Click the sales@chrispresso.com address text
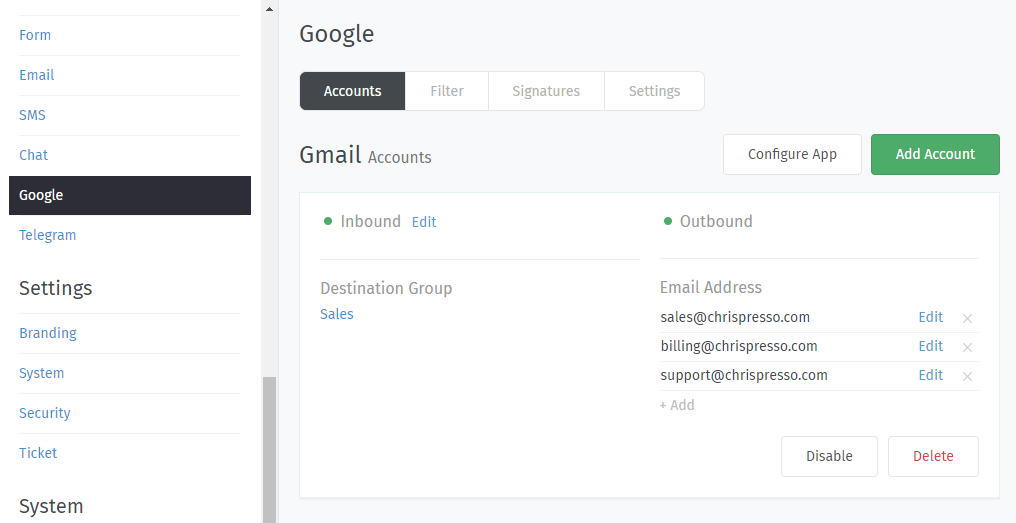Image resolution: width=1016 pixels, height=523 pixels. click(x=735, y=317)
